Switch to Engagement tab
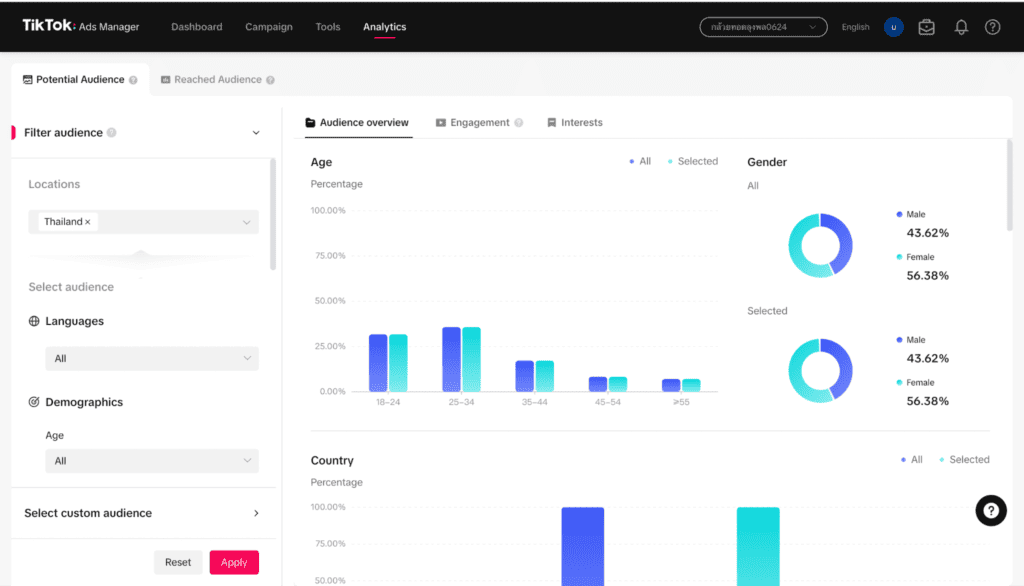 (x=479, y=122)
